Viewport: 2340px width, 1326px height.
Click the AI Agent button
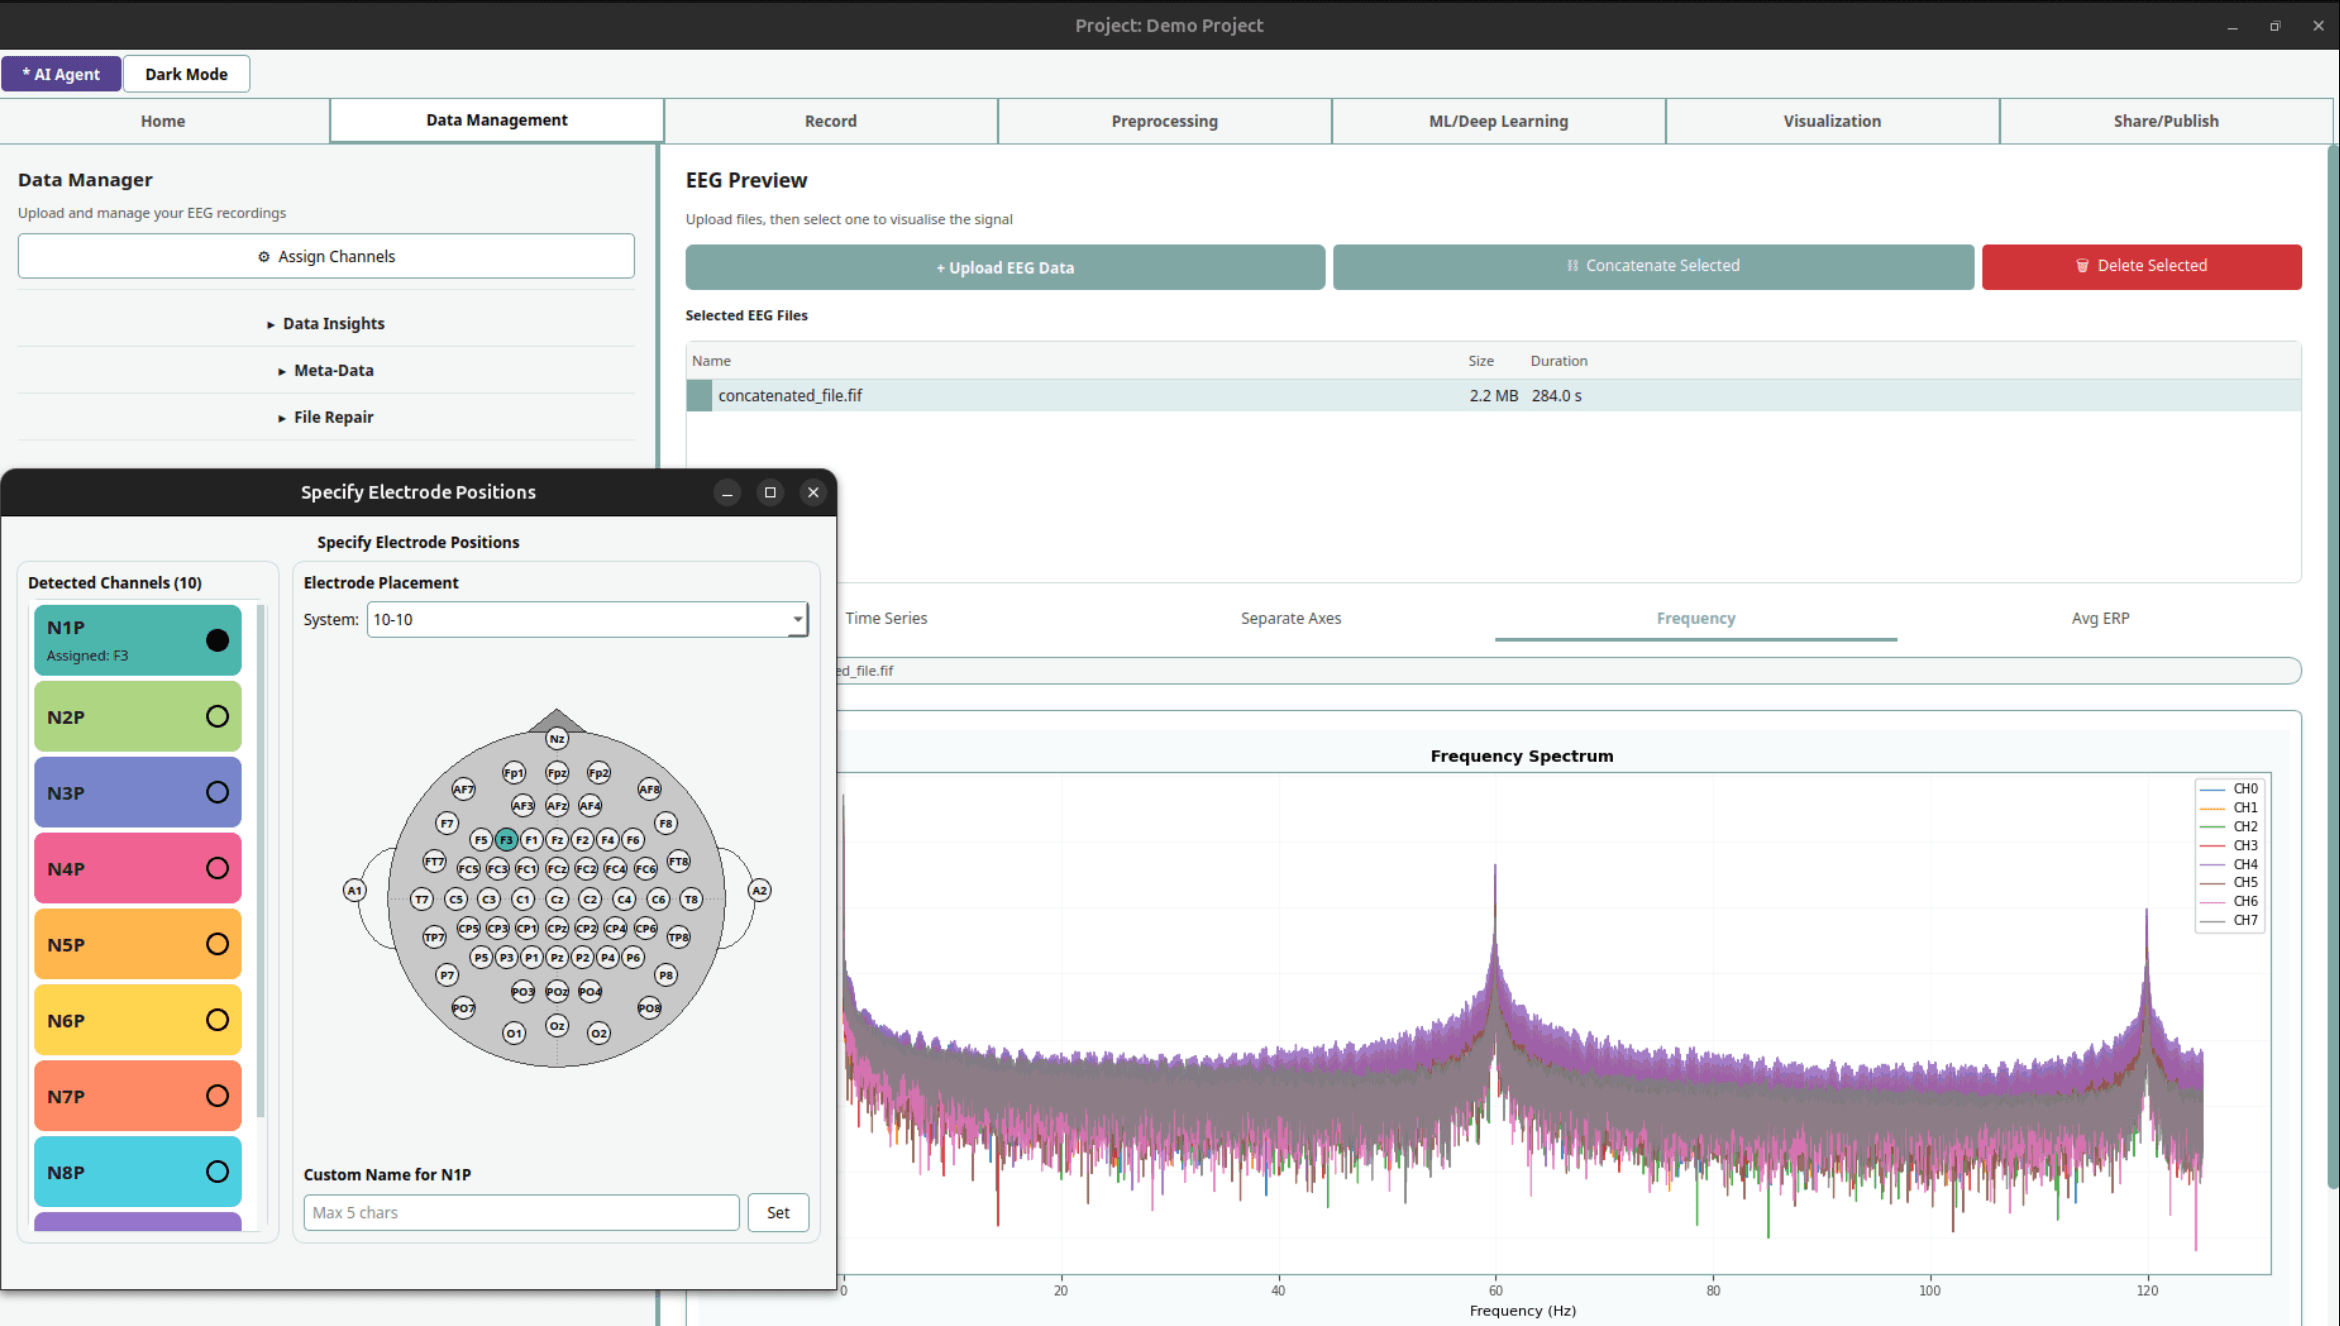tap(61, 74)
